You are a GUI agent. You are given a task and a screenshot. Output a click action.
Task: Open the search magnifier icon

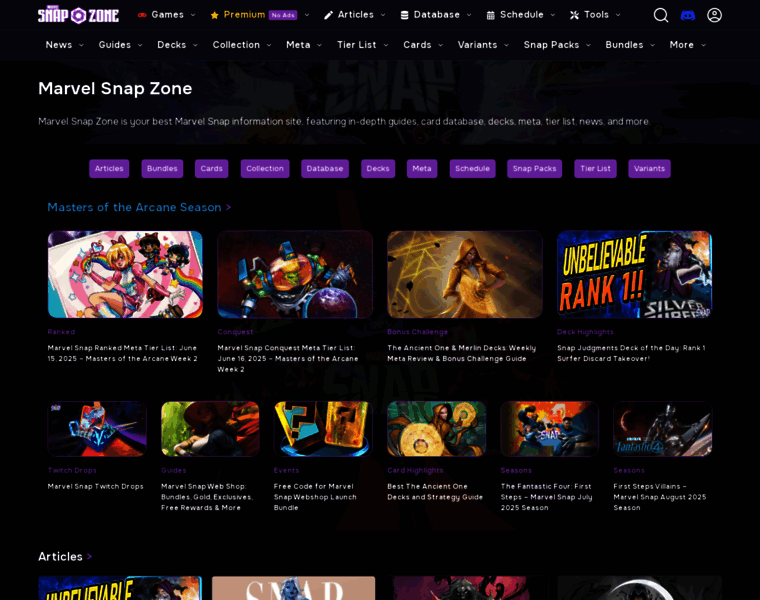(661, 15)
